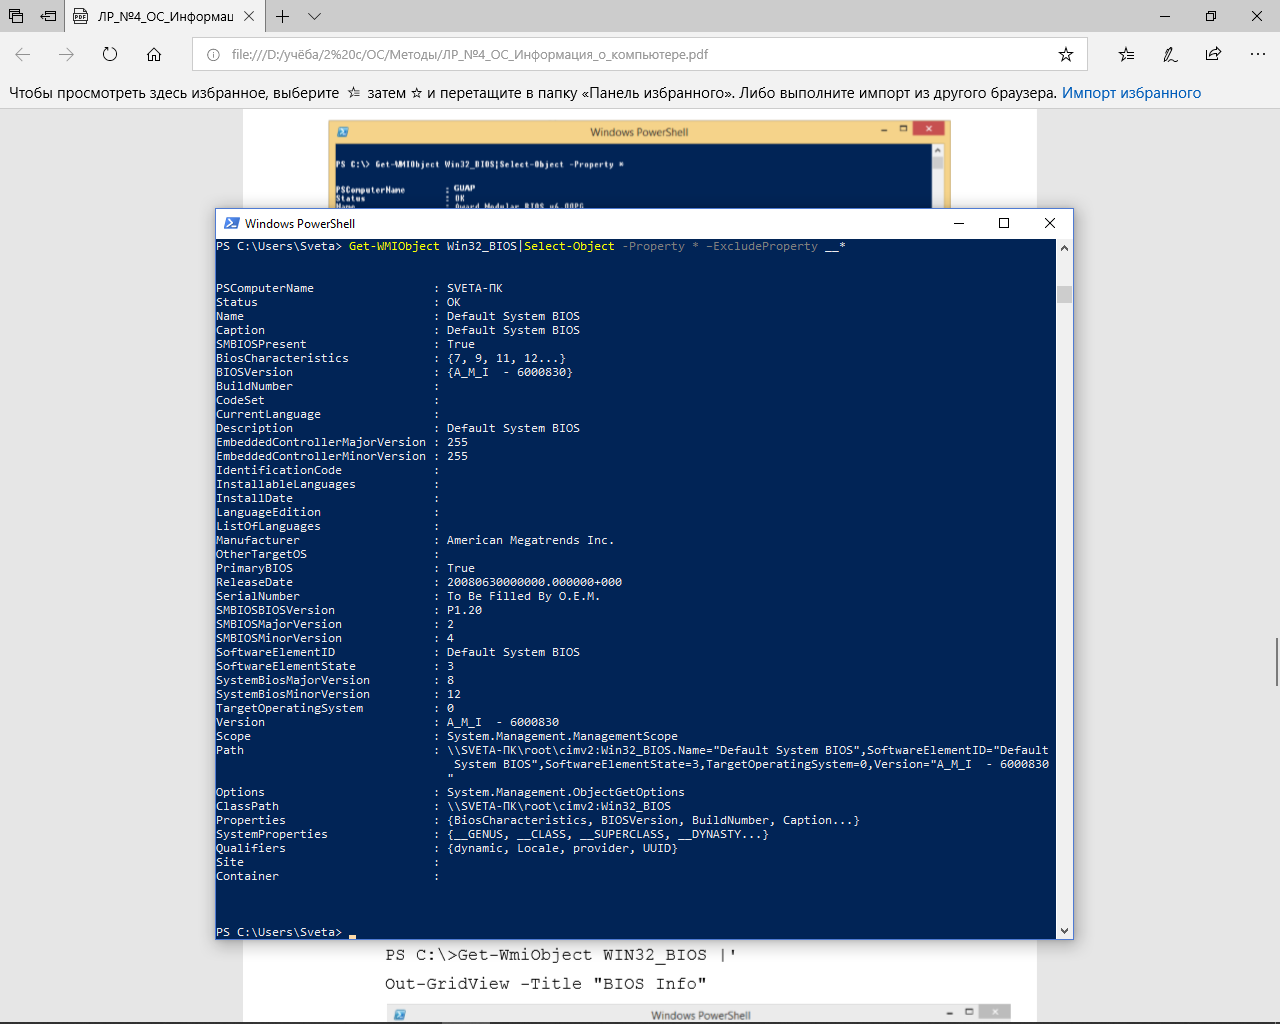Image resolution: width=1280 pixels, height=1024 pixels.
Task: Select the ЛР_№4_ОС_Информац tab
Action: point(165,16)
